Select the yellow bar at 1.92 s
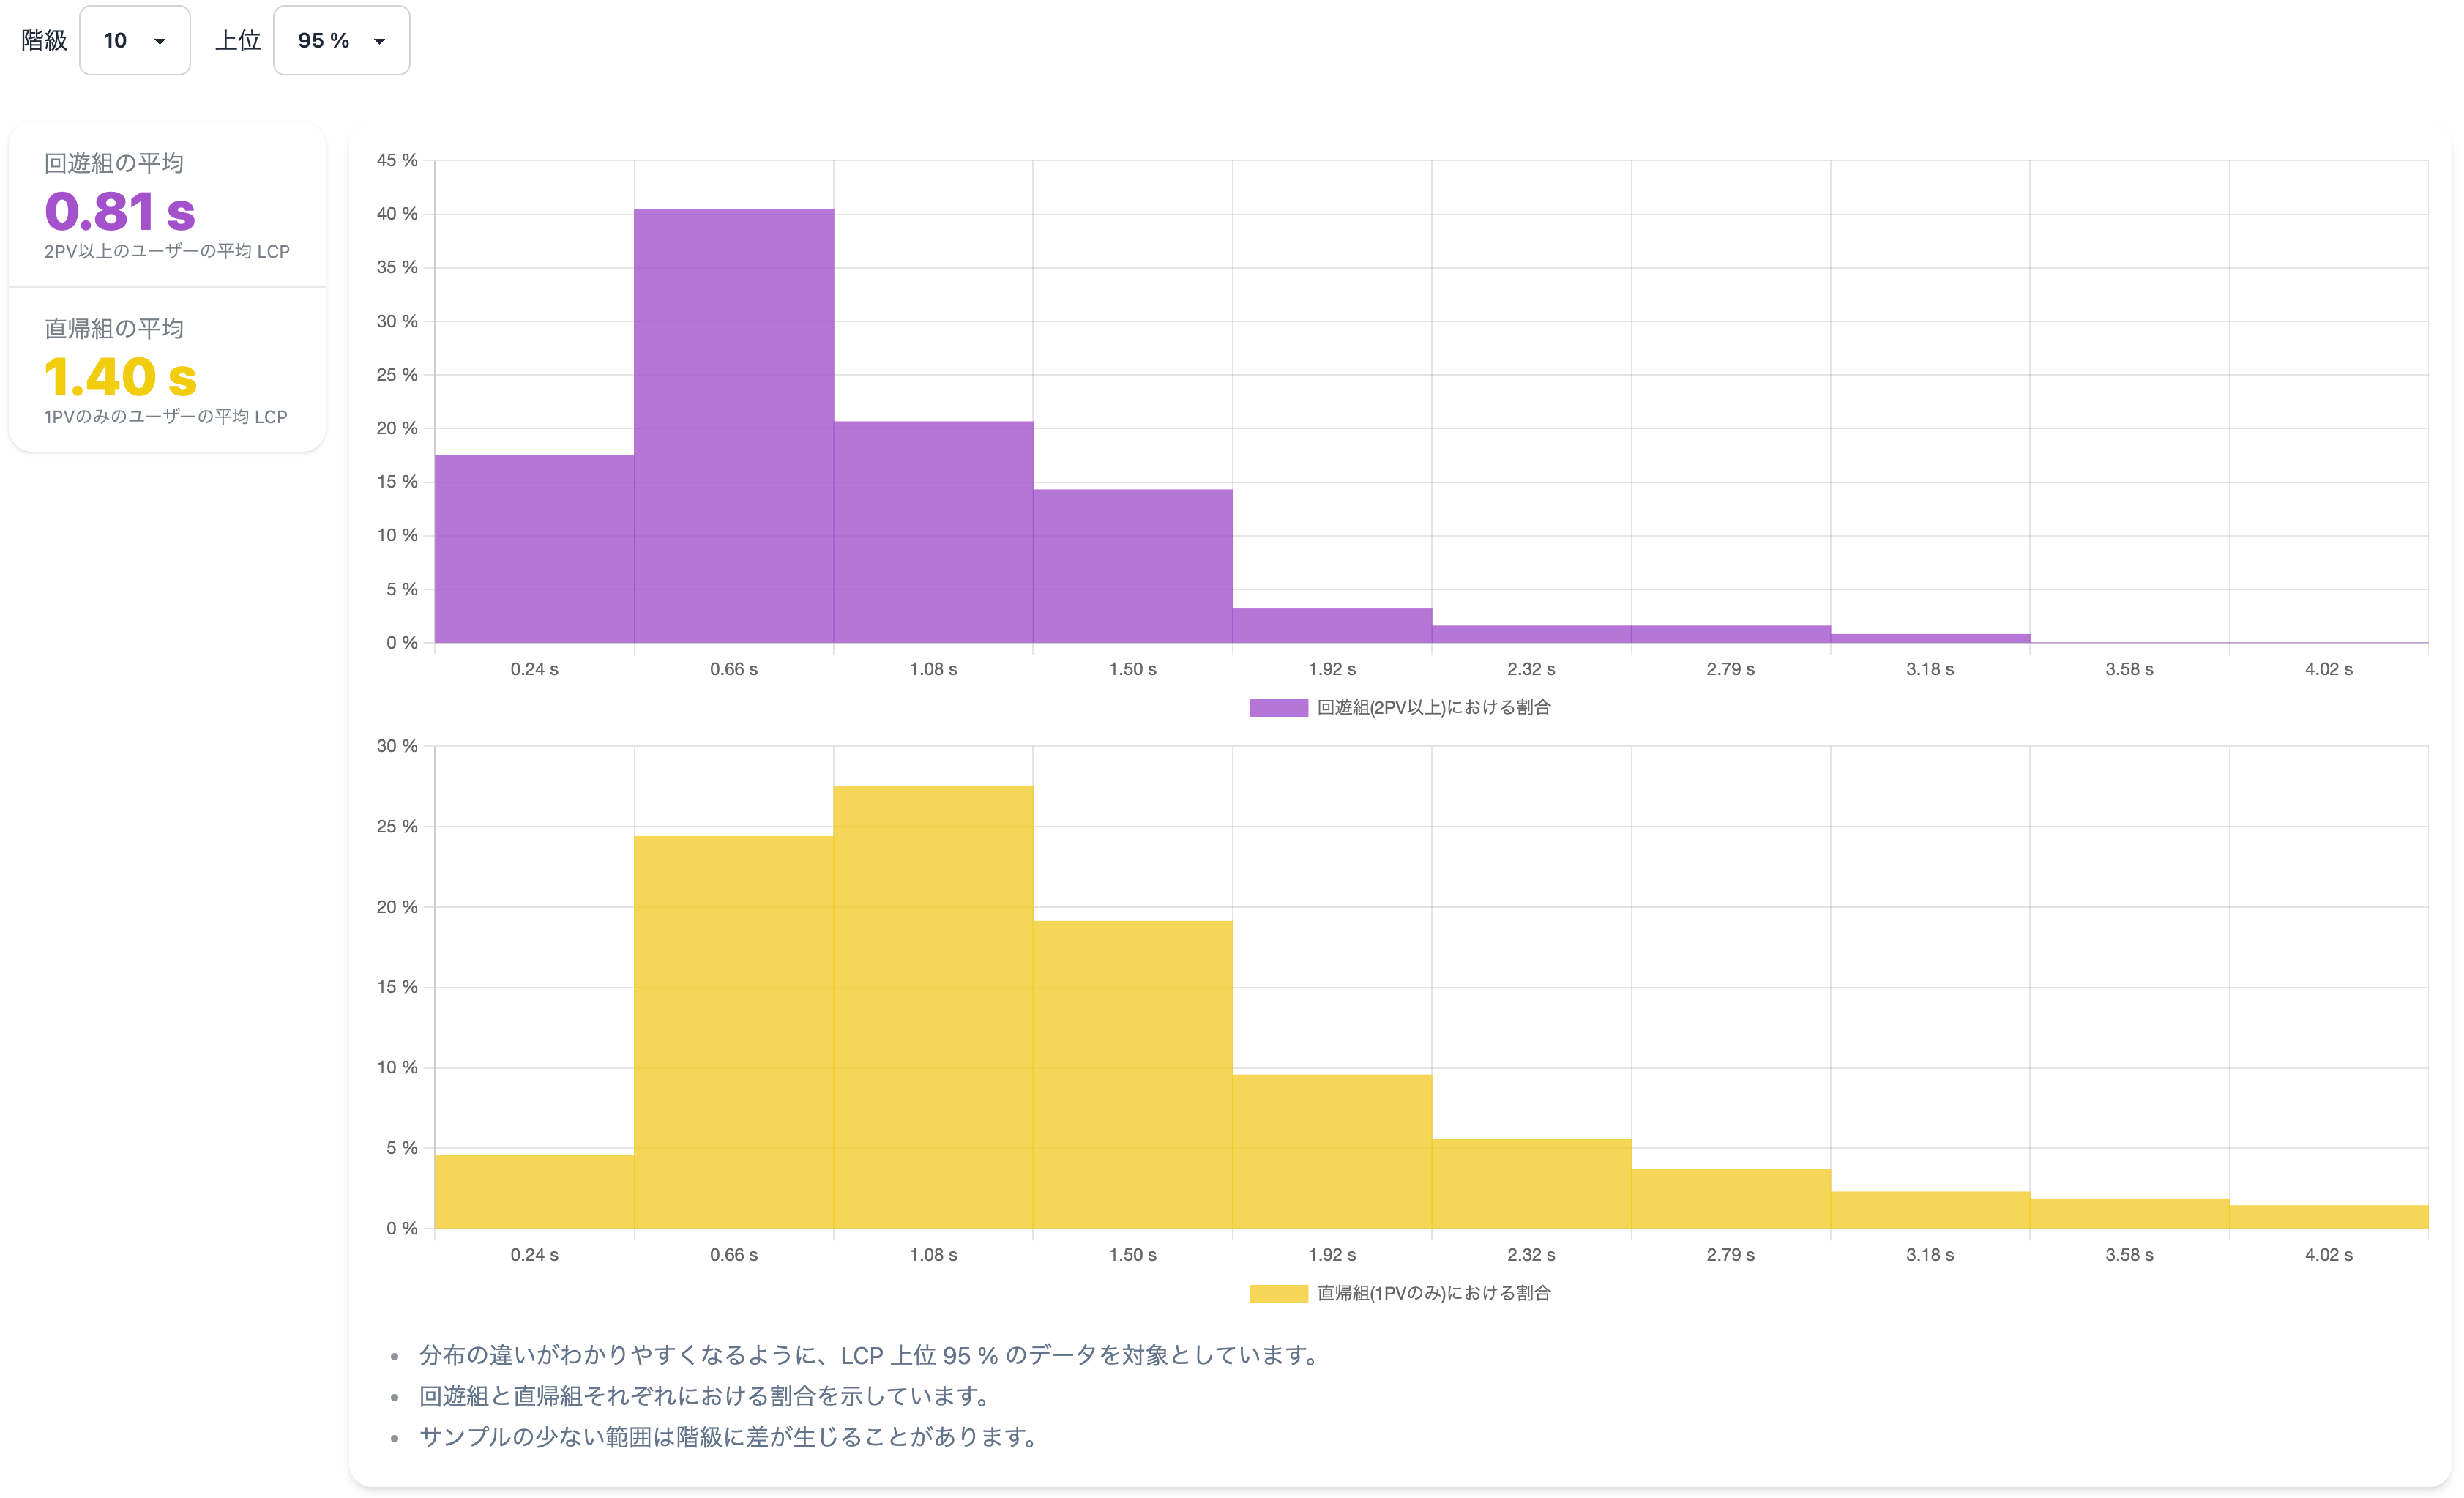 pos(1332,1152)
